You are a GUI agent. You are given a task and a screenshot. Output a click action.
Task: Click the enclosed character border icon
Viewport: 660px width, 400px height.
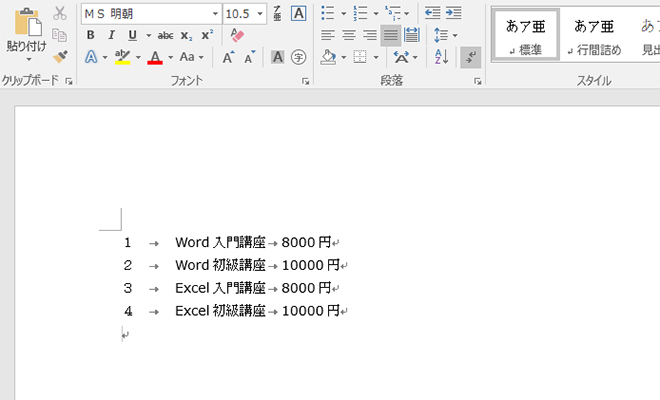(x=298, y=13)
